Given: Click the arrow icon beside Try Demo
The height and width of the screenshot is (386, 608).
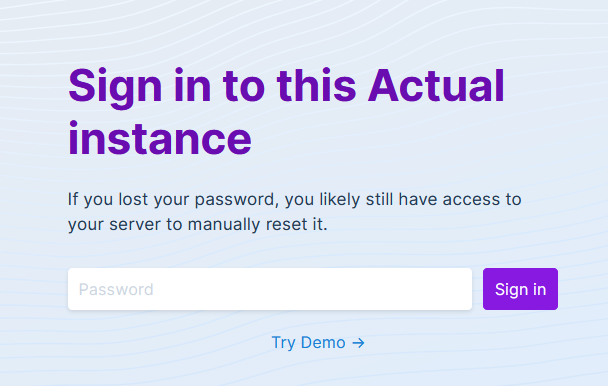Looking at the screenshot, I should (358, 343).
